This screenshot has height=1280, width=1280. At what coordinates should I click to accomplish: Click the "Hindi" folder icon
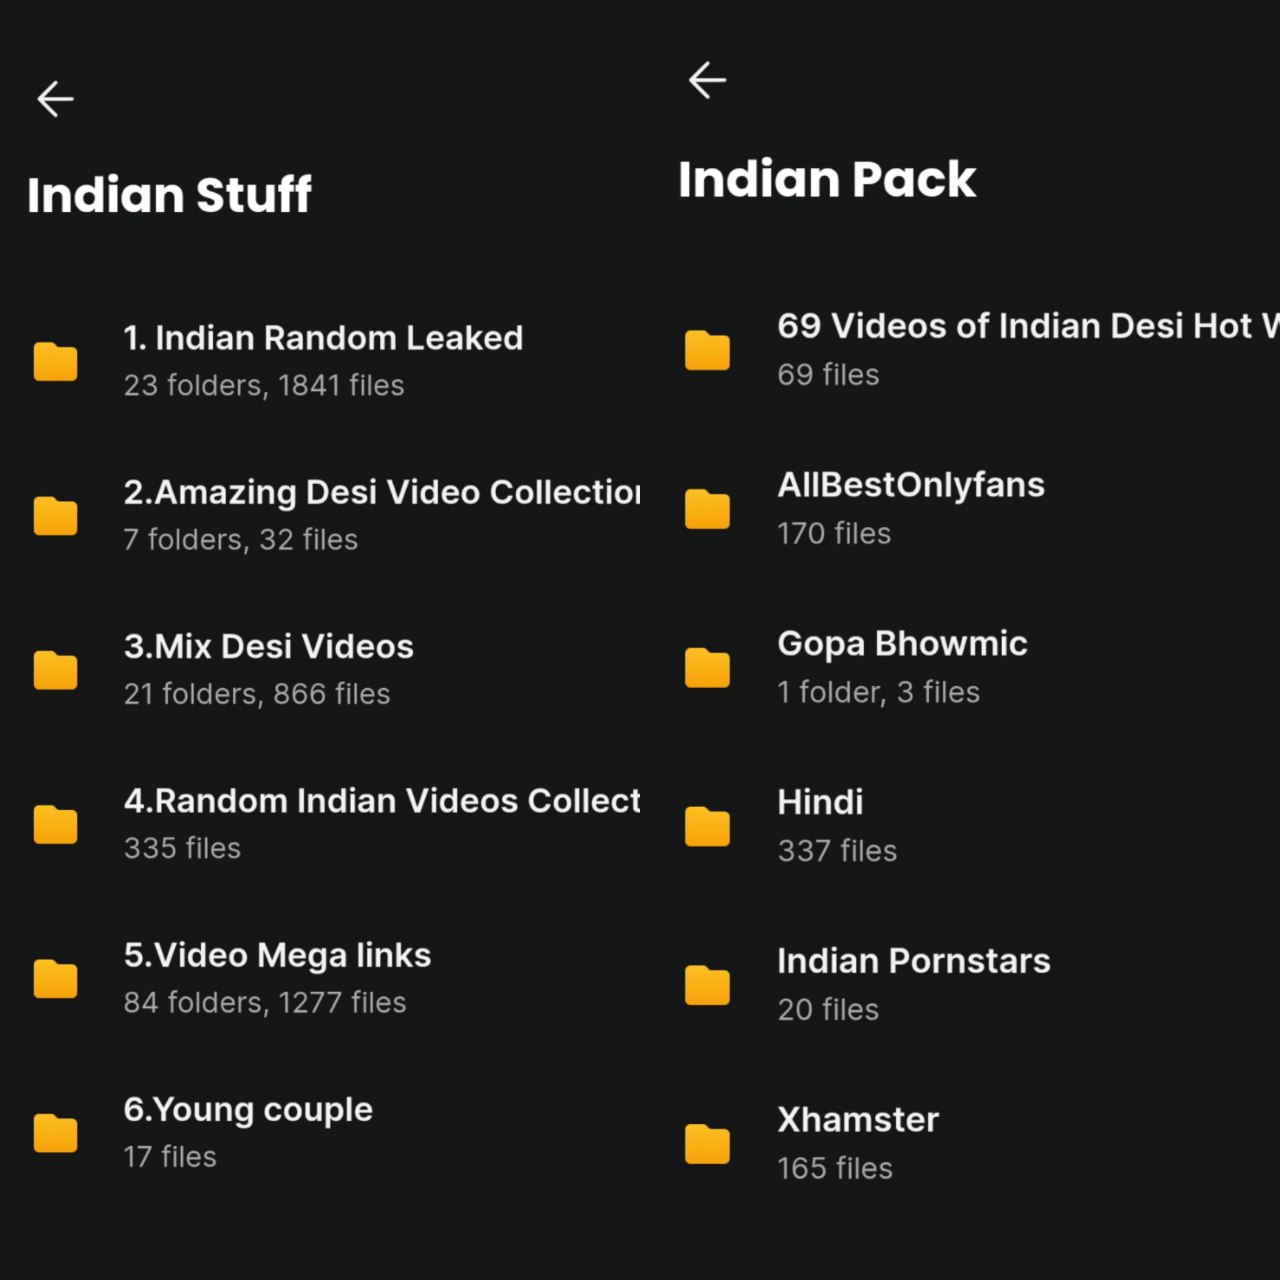[x=707, y=827]
